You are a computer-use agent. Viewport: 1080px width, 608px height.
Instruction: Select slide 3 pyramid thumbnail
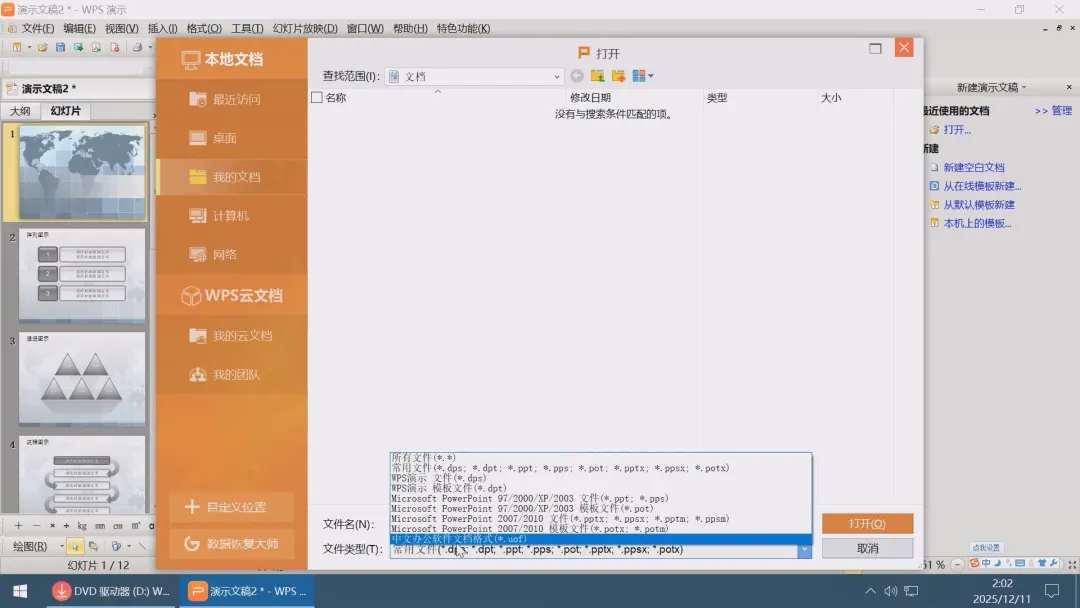[x=82, y=379]
